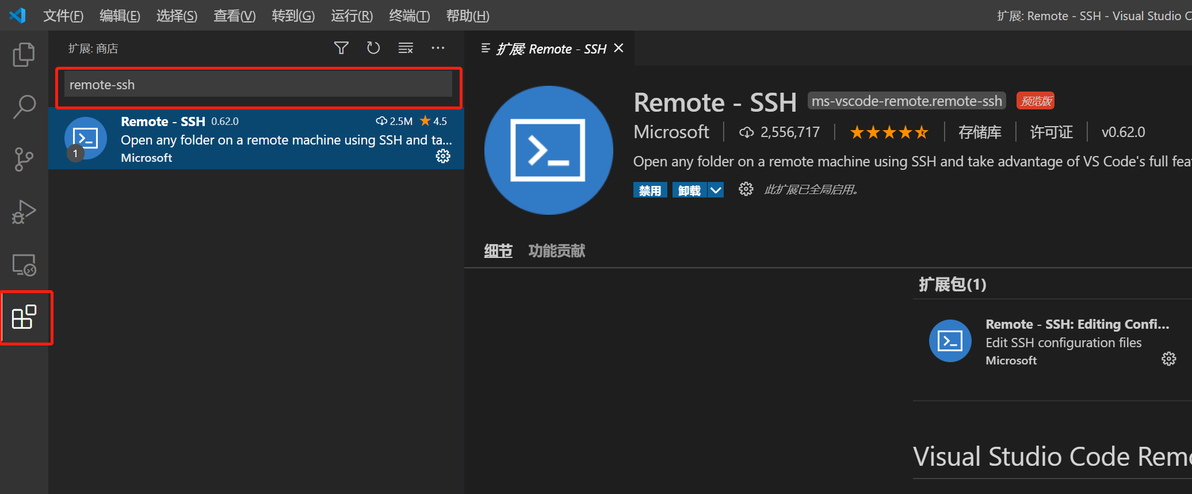Image resolution: width=1192 pixels, height=494 pixels.
Task: Click the large Remote - SSH extension logo
Action: coord(548,150)
